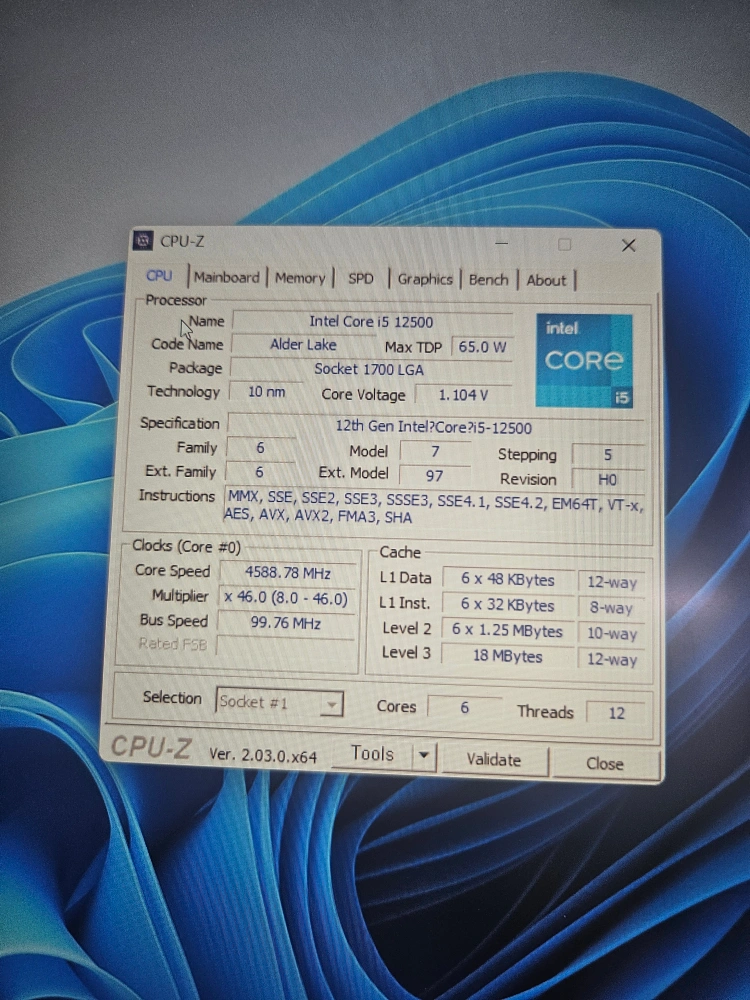Click the Family value field
This screenshot has width=750, height=1000.
(260, 448)
